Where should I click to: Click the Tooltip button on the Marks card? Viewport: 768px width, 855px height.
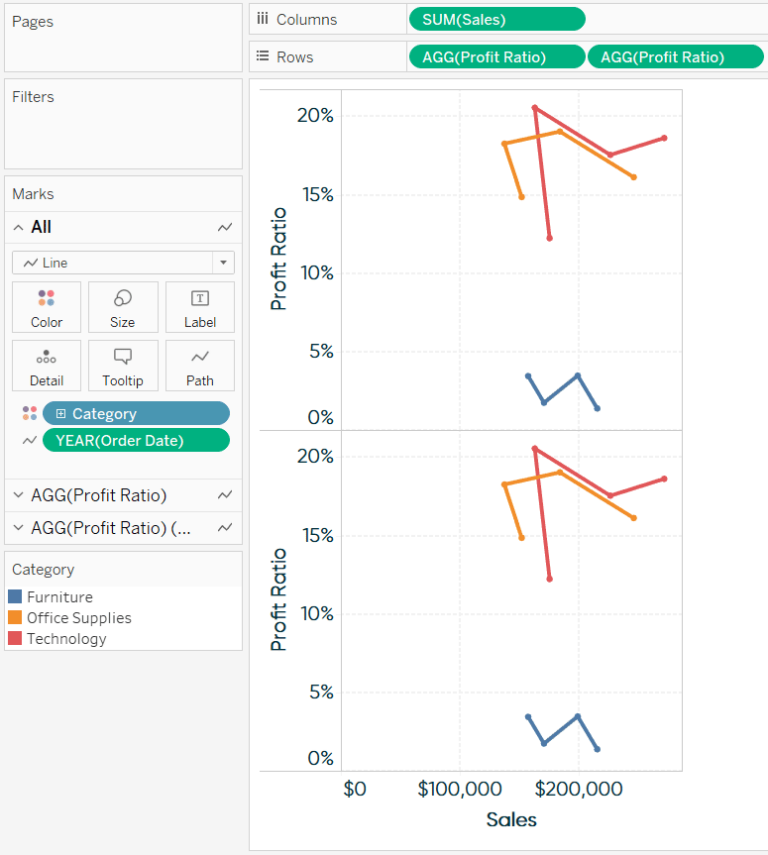pos(122,365)
